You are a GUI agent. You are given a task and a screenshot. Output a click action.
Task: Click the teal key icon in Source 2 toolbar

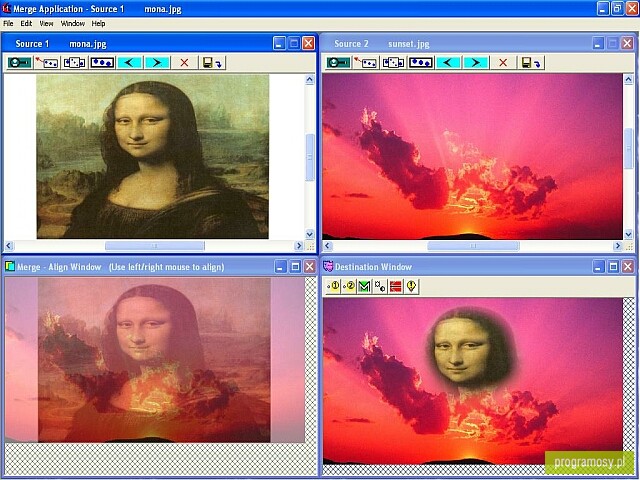[338, 62]
